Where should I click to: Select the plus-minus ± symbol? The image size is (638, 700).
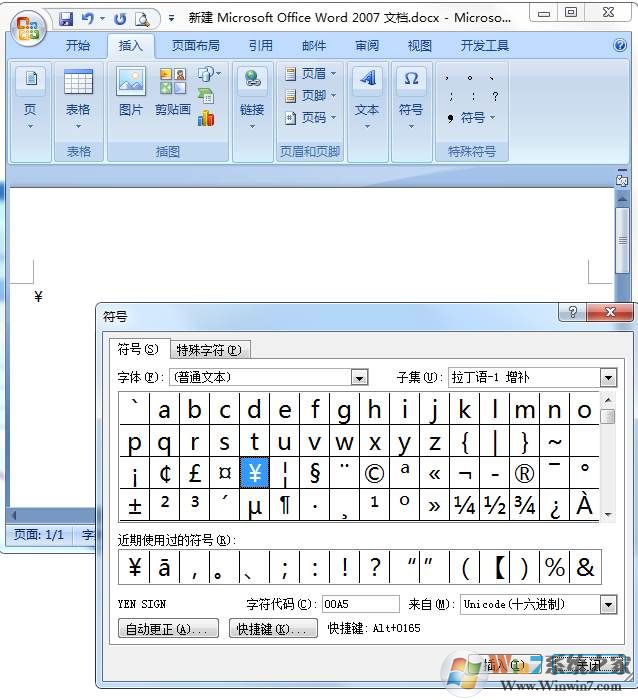[134, 505]
